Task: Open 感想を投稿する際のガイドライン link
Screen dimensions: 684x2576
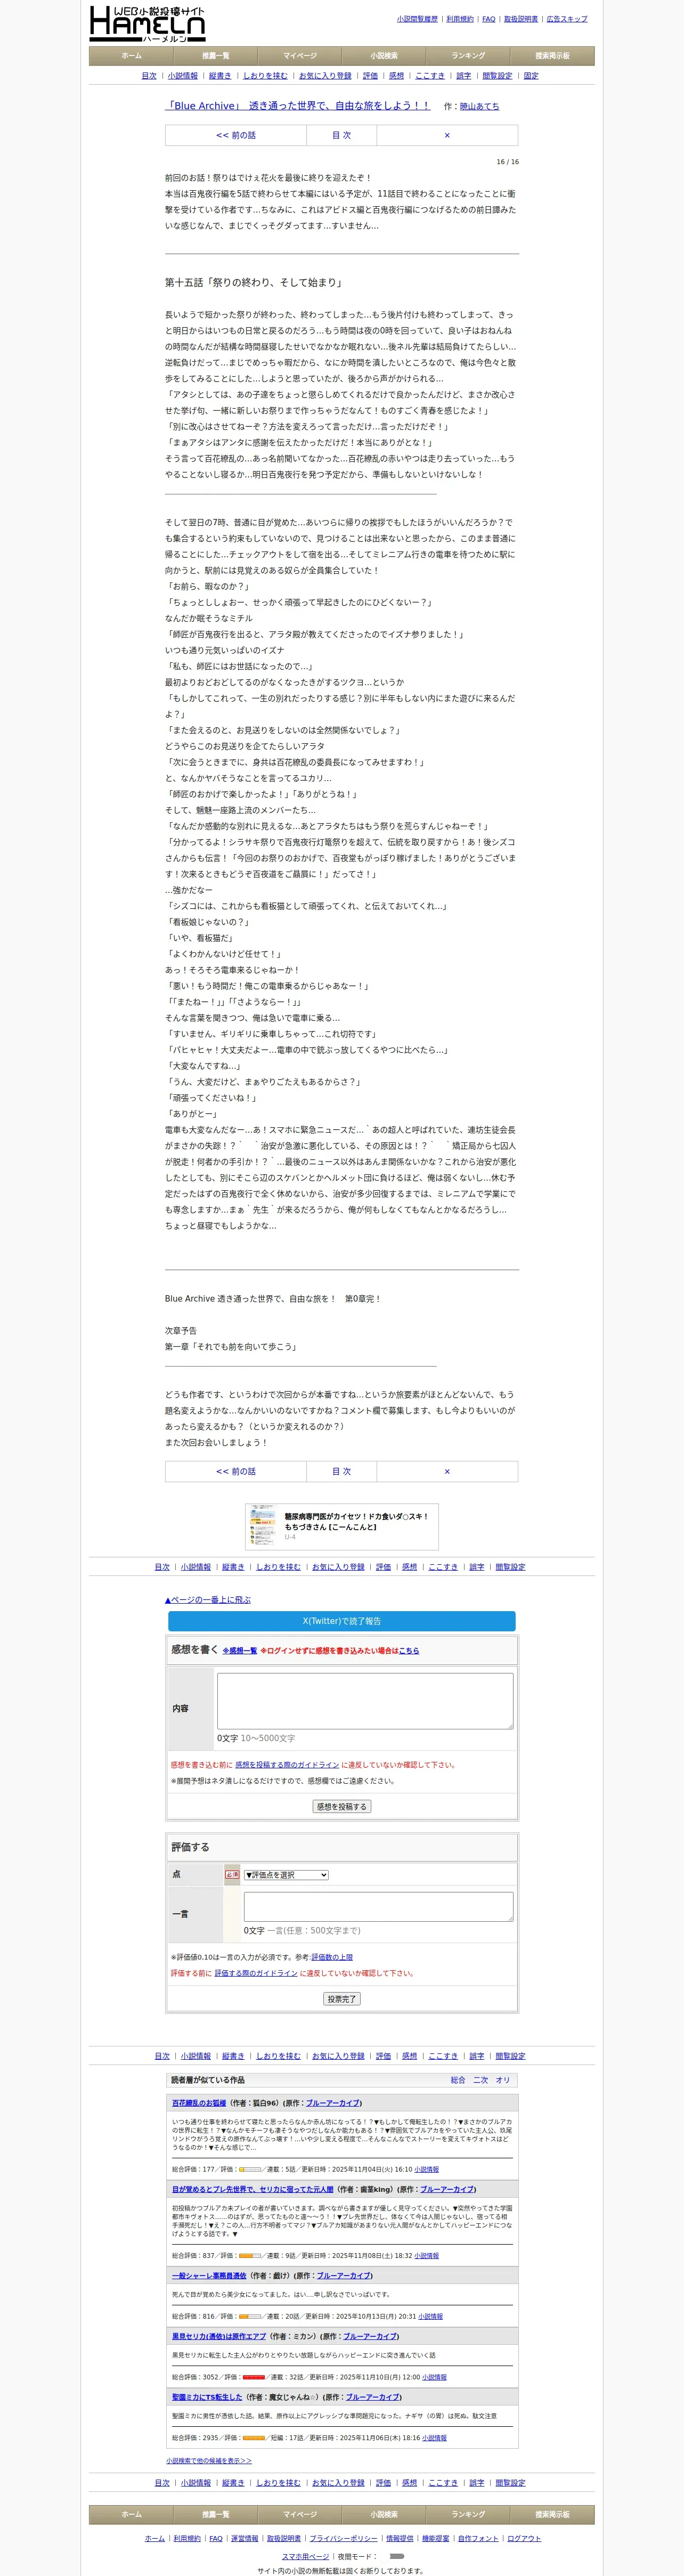Action: pyautogui.click(x=287, y=1765)
